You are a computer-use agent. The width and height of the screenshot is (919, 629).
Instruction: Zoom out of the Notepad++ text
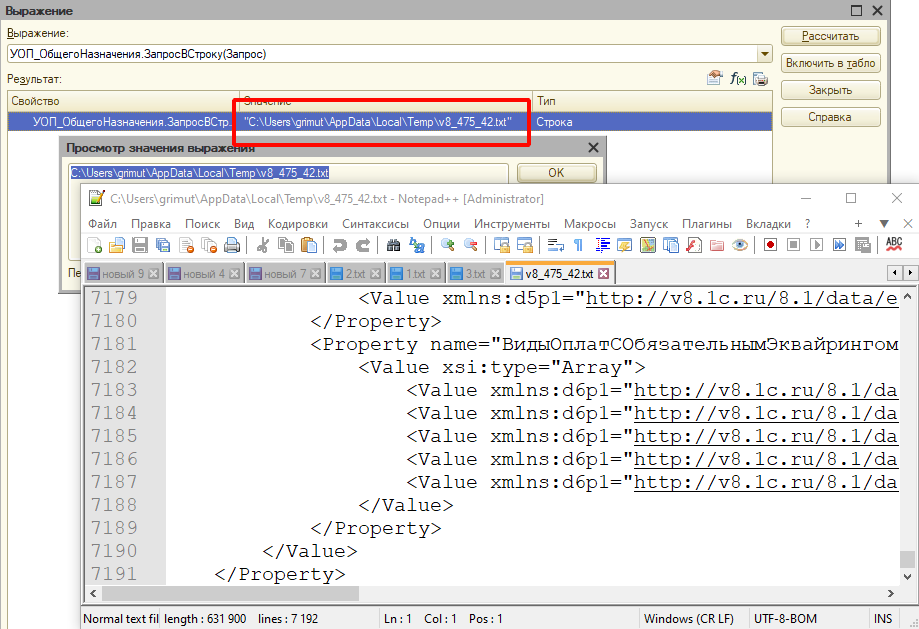coord(470,244)
